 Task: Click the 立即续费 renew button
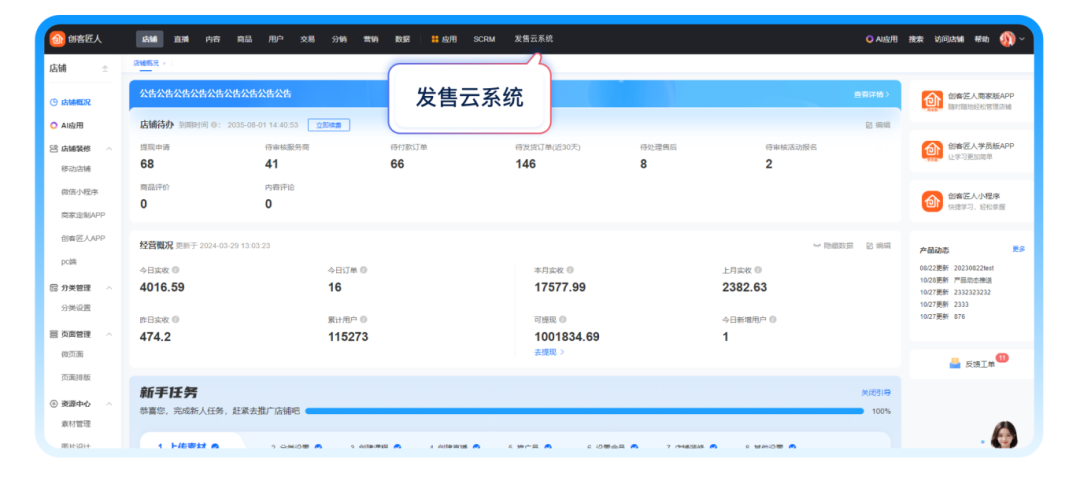pos(328,125)
